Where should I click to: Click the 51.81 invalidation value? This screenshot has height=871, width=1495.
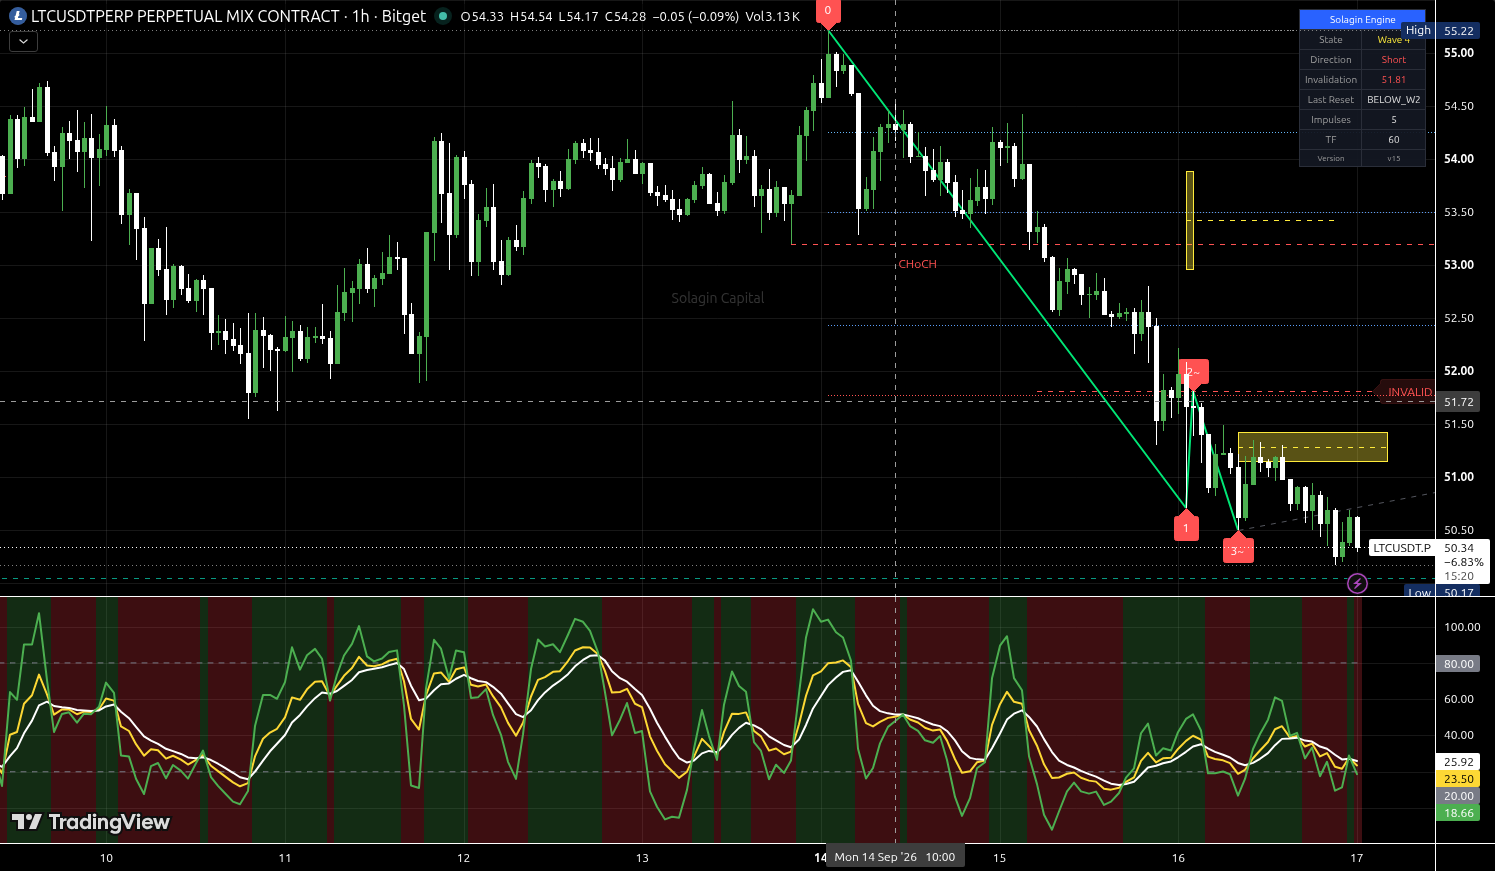(x=1393, y=80)
